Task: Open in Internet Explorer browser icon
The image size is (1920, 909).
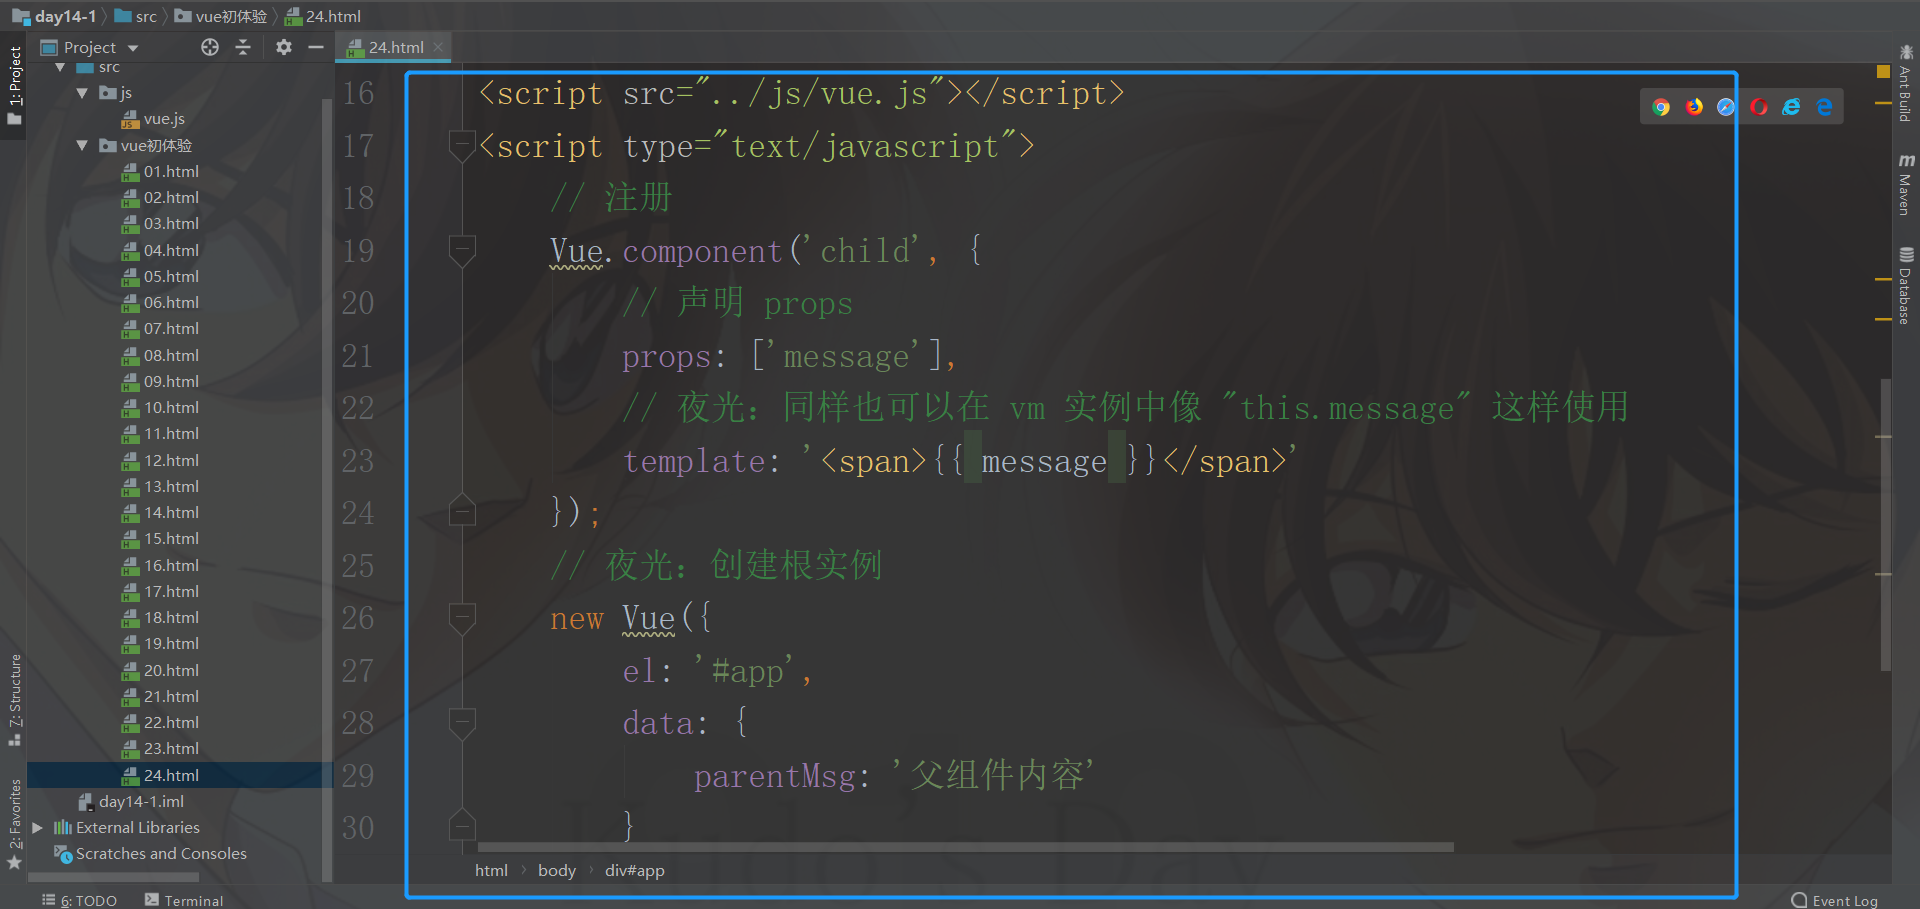Action: 1791,107
